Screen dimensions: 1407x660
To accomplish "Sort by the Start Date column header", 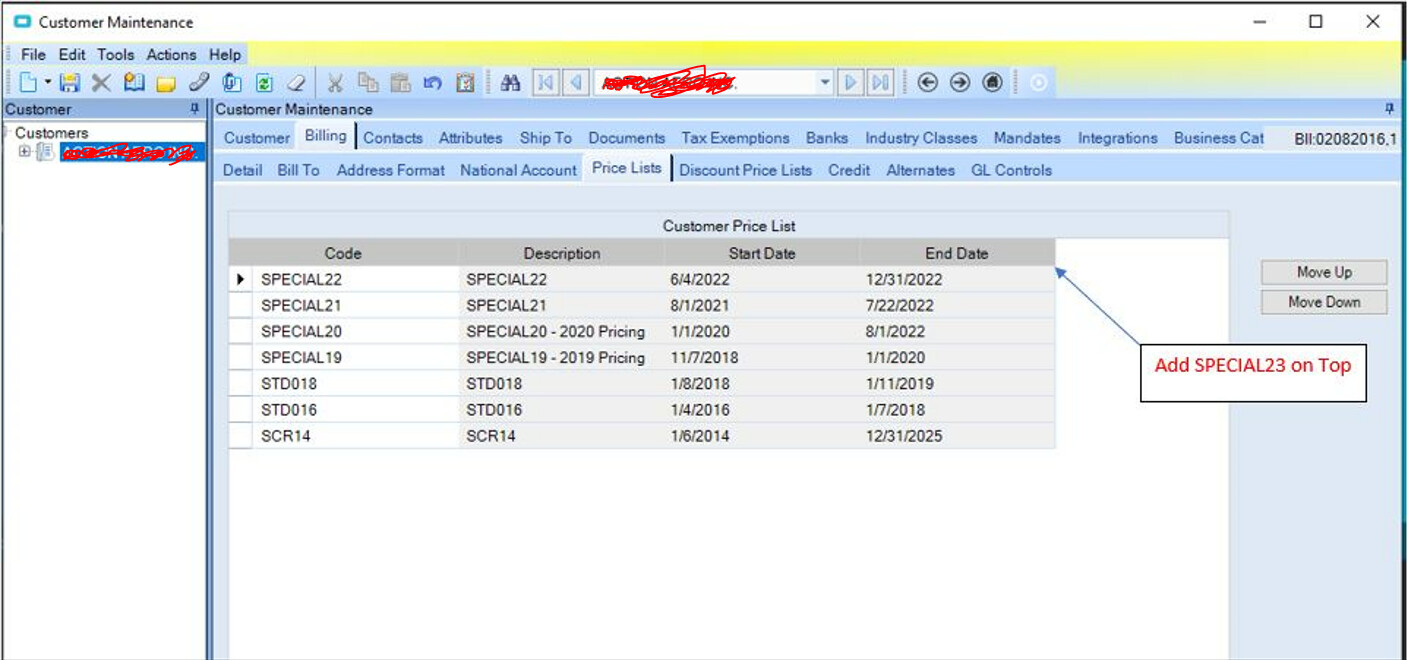I will (x=762, y=253).
